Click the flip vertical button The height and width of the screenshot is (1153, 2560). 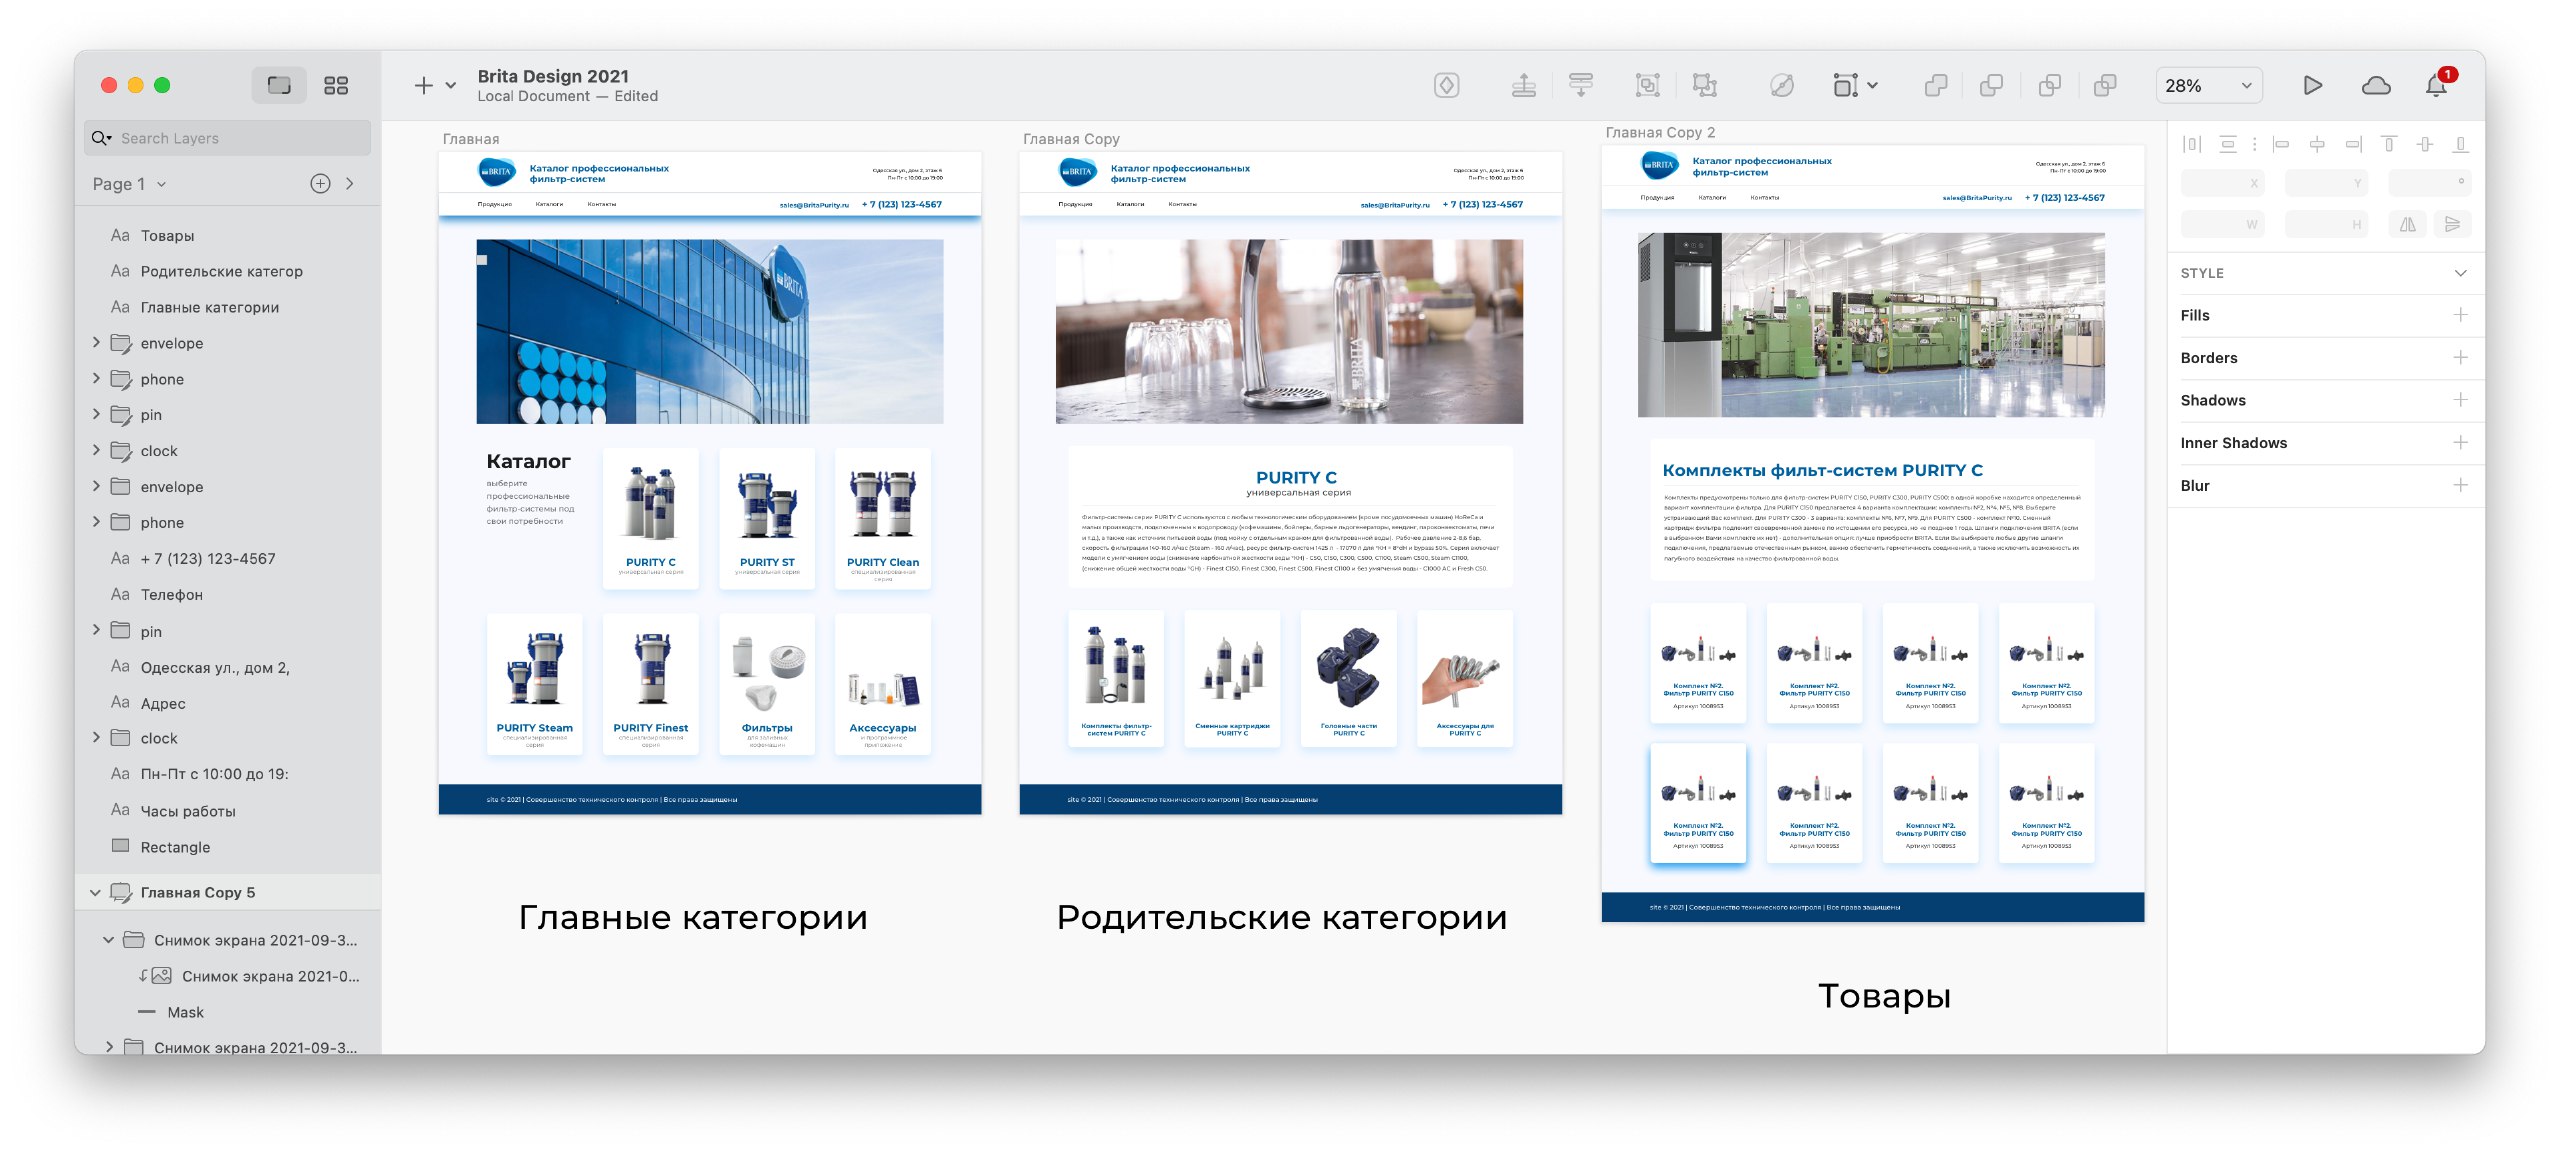point(2452,224)
